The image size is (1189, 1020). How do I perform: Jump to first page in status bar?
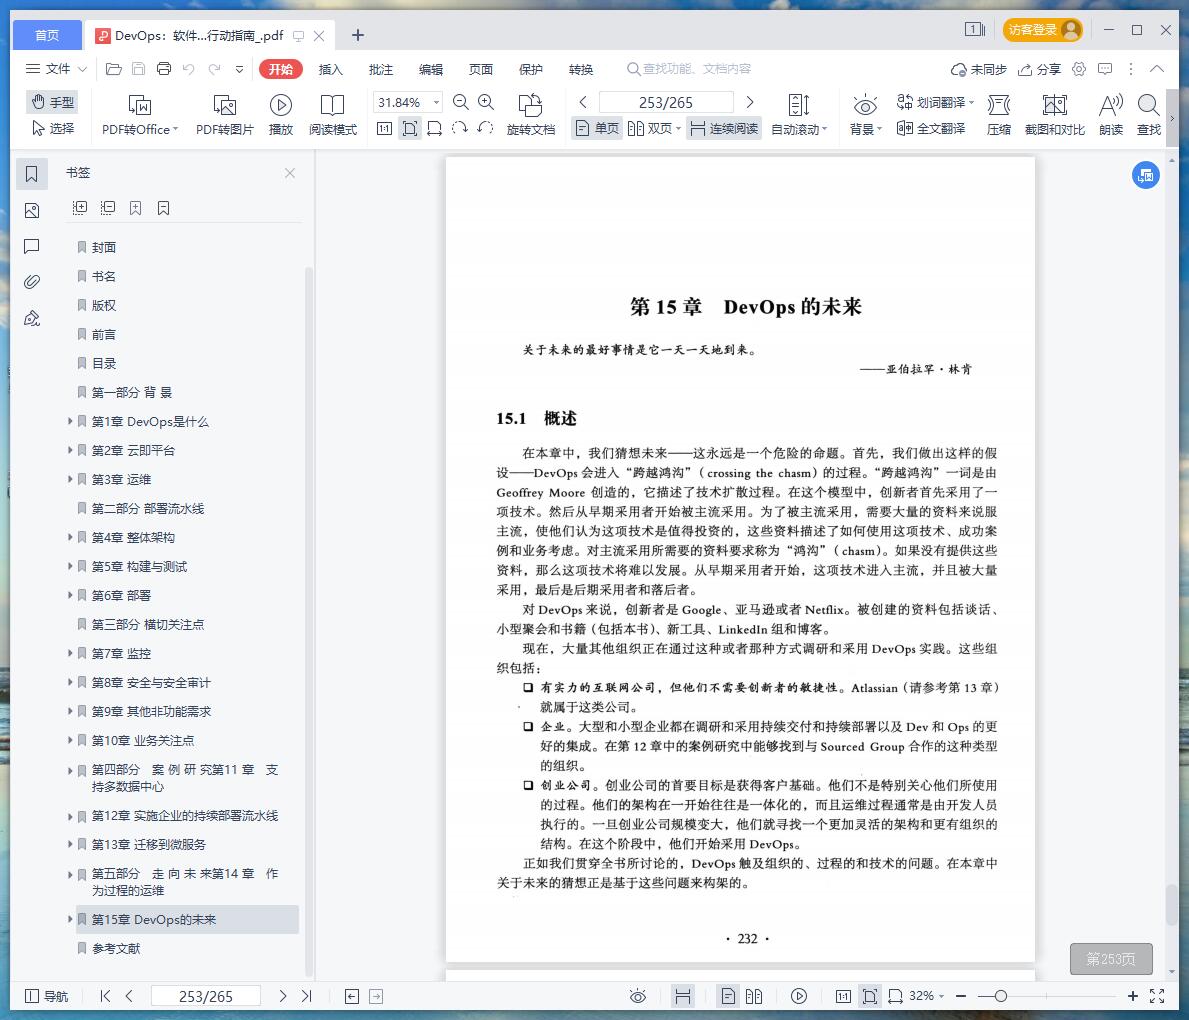click(x=105, y=996)
